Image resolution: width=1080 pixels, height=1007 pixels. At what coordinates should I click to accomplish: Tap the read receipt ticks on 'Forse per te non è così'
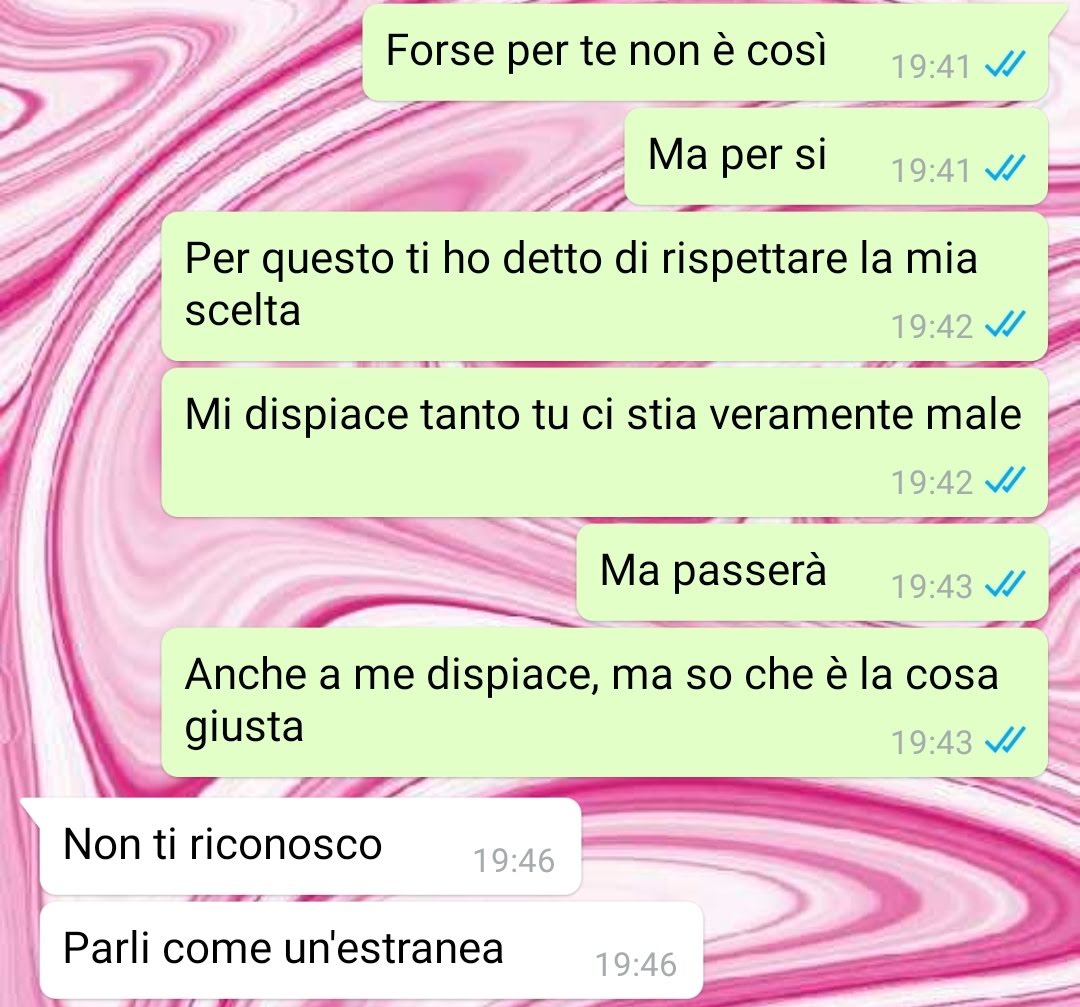click(x=1005, y=65)
